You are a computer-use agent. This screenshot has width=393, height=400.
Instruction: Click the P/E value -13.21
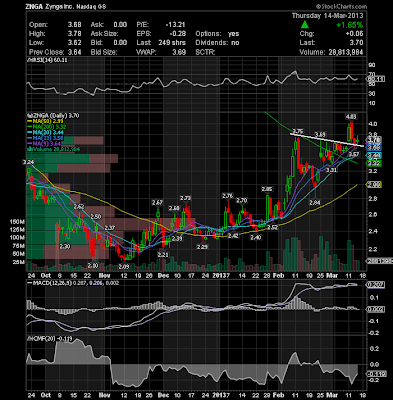click(x=176, y=25)
